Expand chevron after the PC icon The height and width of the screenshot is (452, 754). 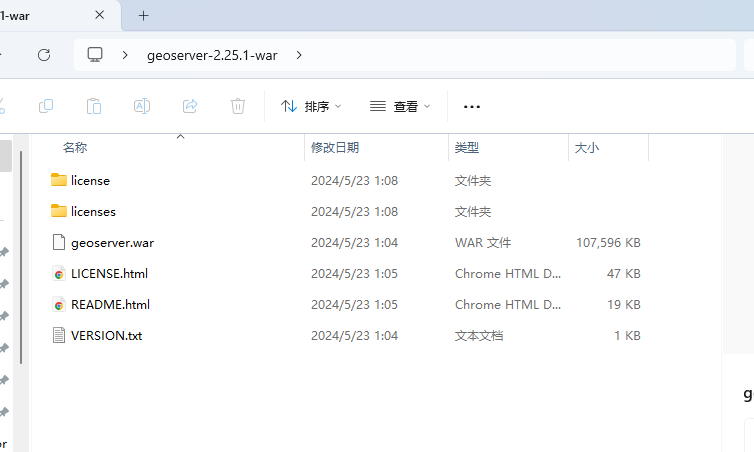(125, 55)
